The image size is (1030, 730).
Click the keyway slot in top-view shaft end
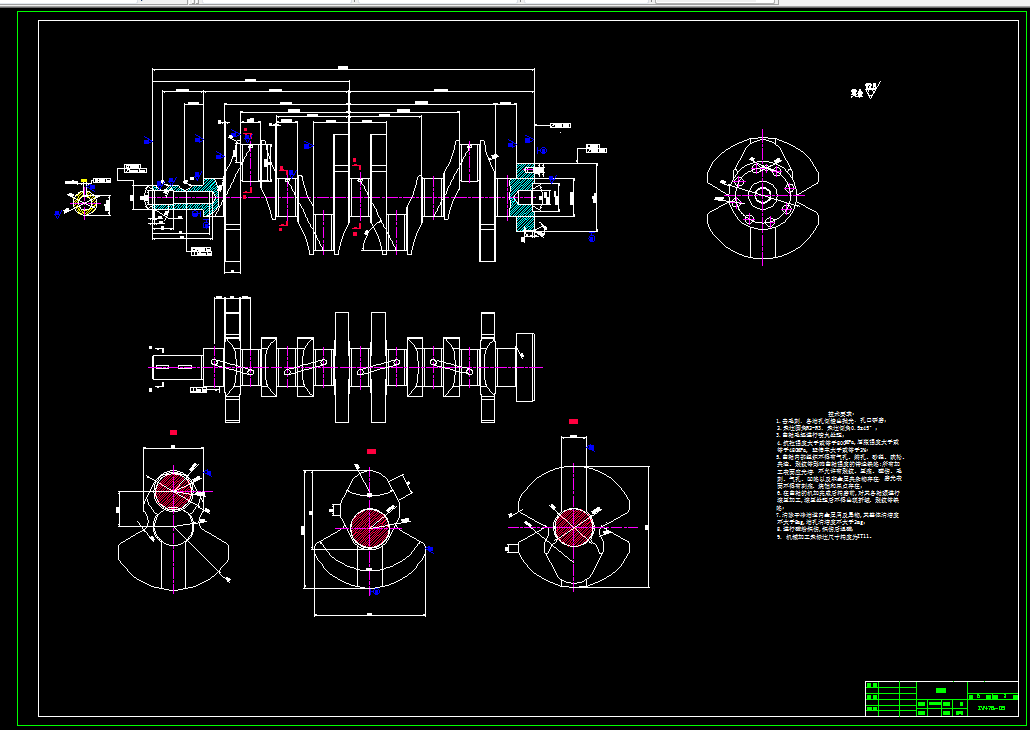tap(175, 367)
